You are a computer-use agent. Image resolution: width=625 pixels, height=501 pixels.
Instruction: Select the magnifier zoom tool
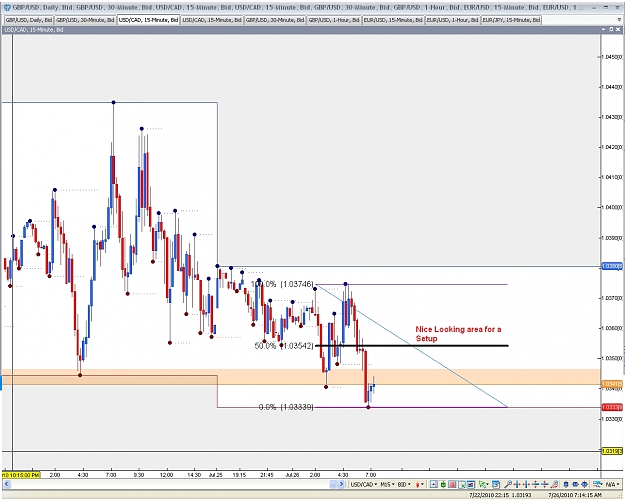[508, 484]
